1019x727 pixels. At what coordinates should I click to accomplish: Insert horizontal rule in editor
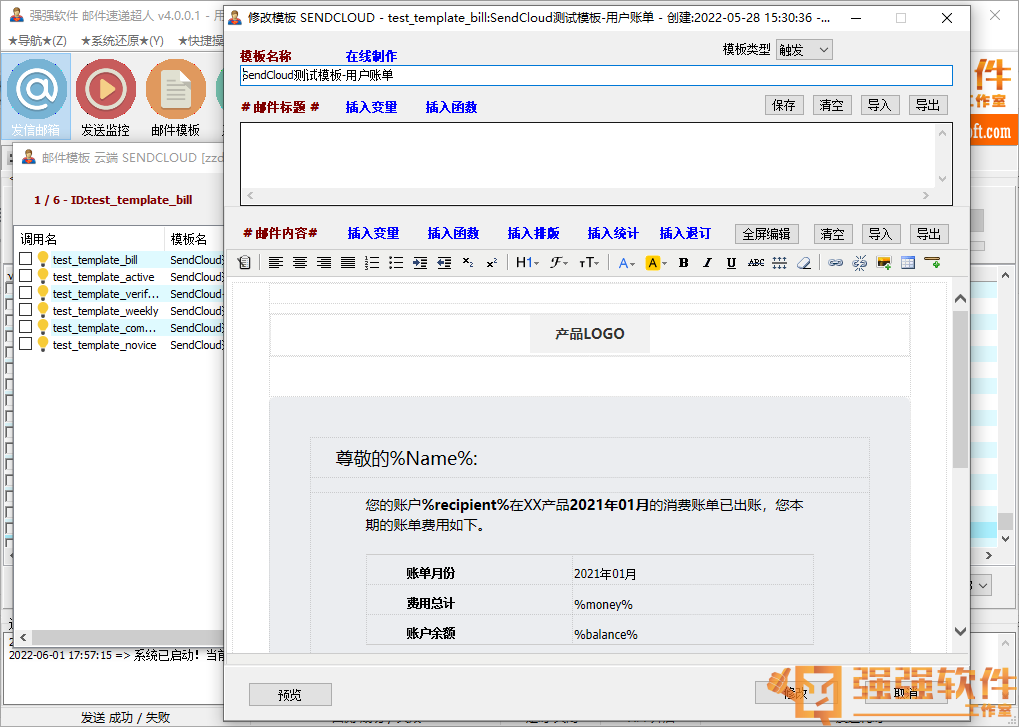point(779,262)
